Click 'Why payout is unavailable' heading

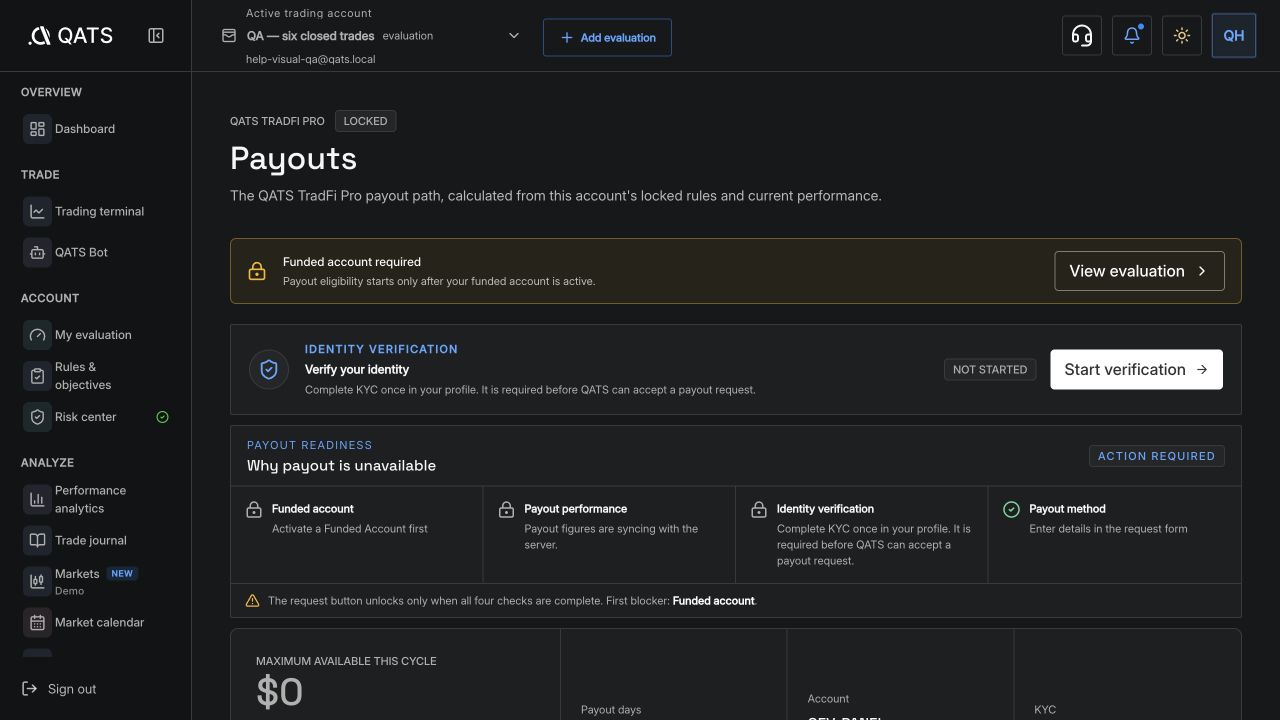coord(341,466)
